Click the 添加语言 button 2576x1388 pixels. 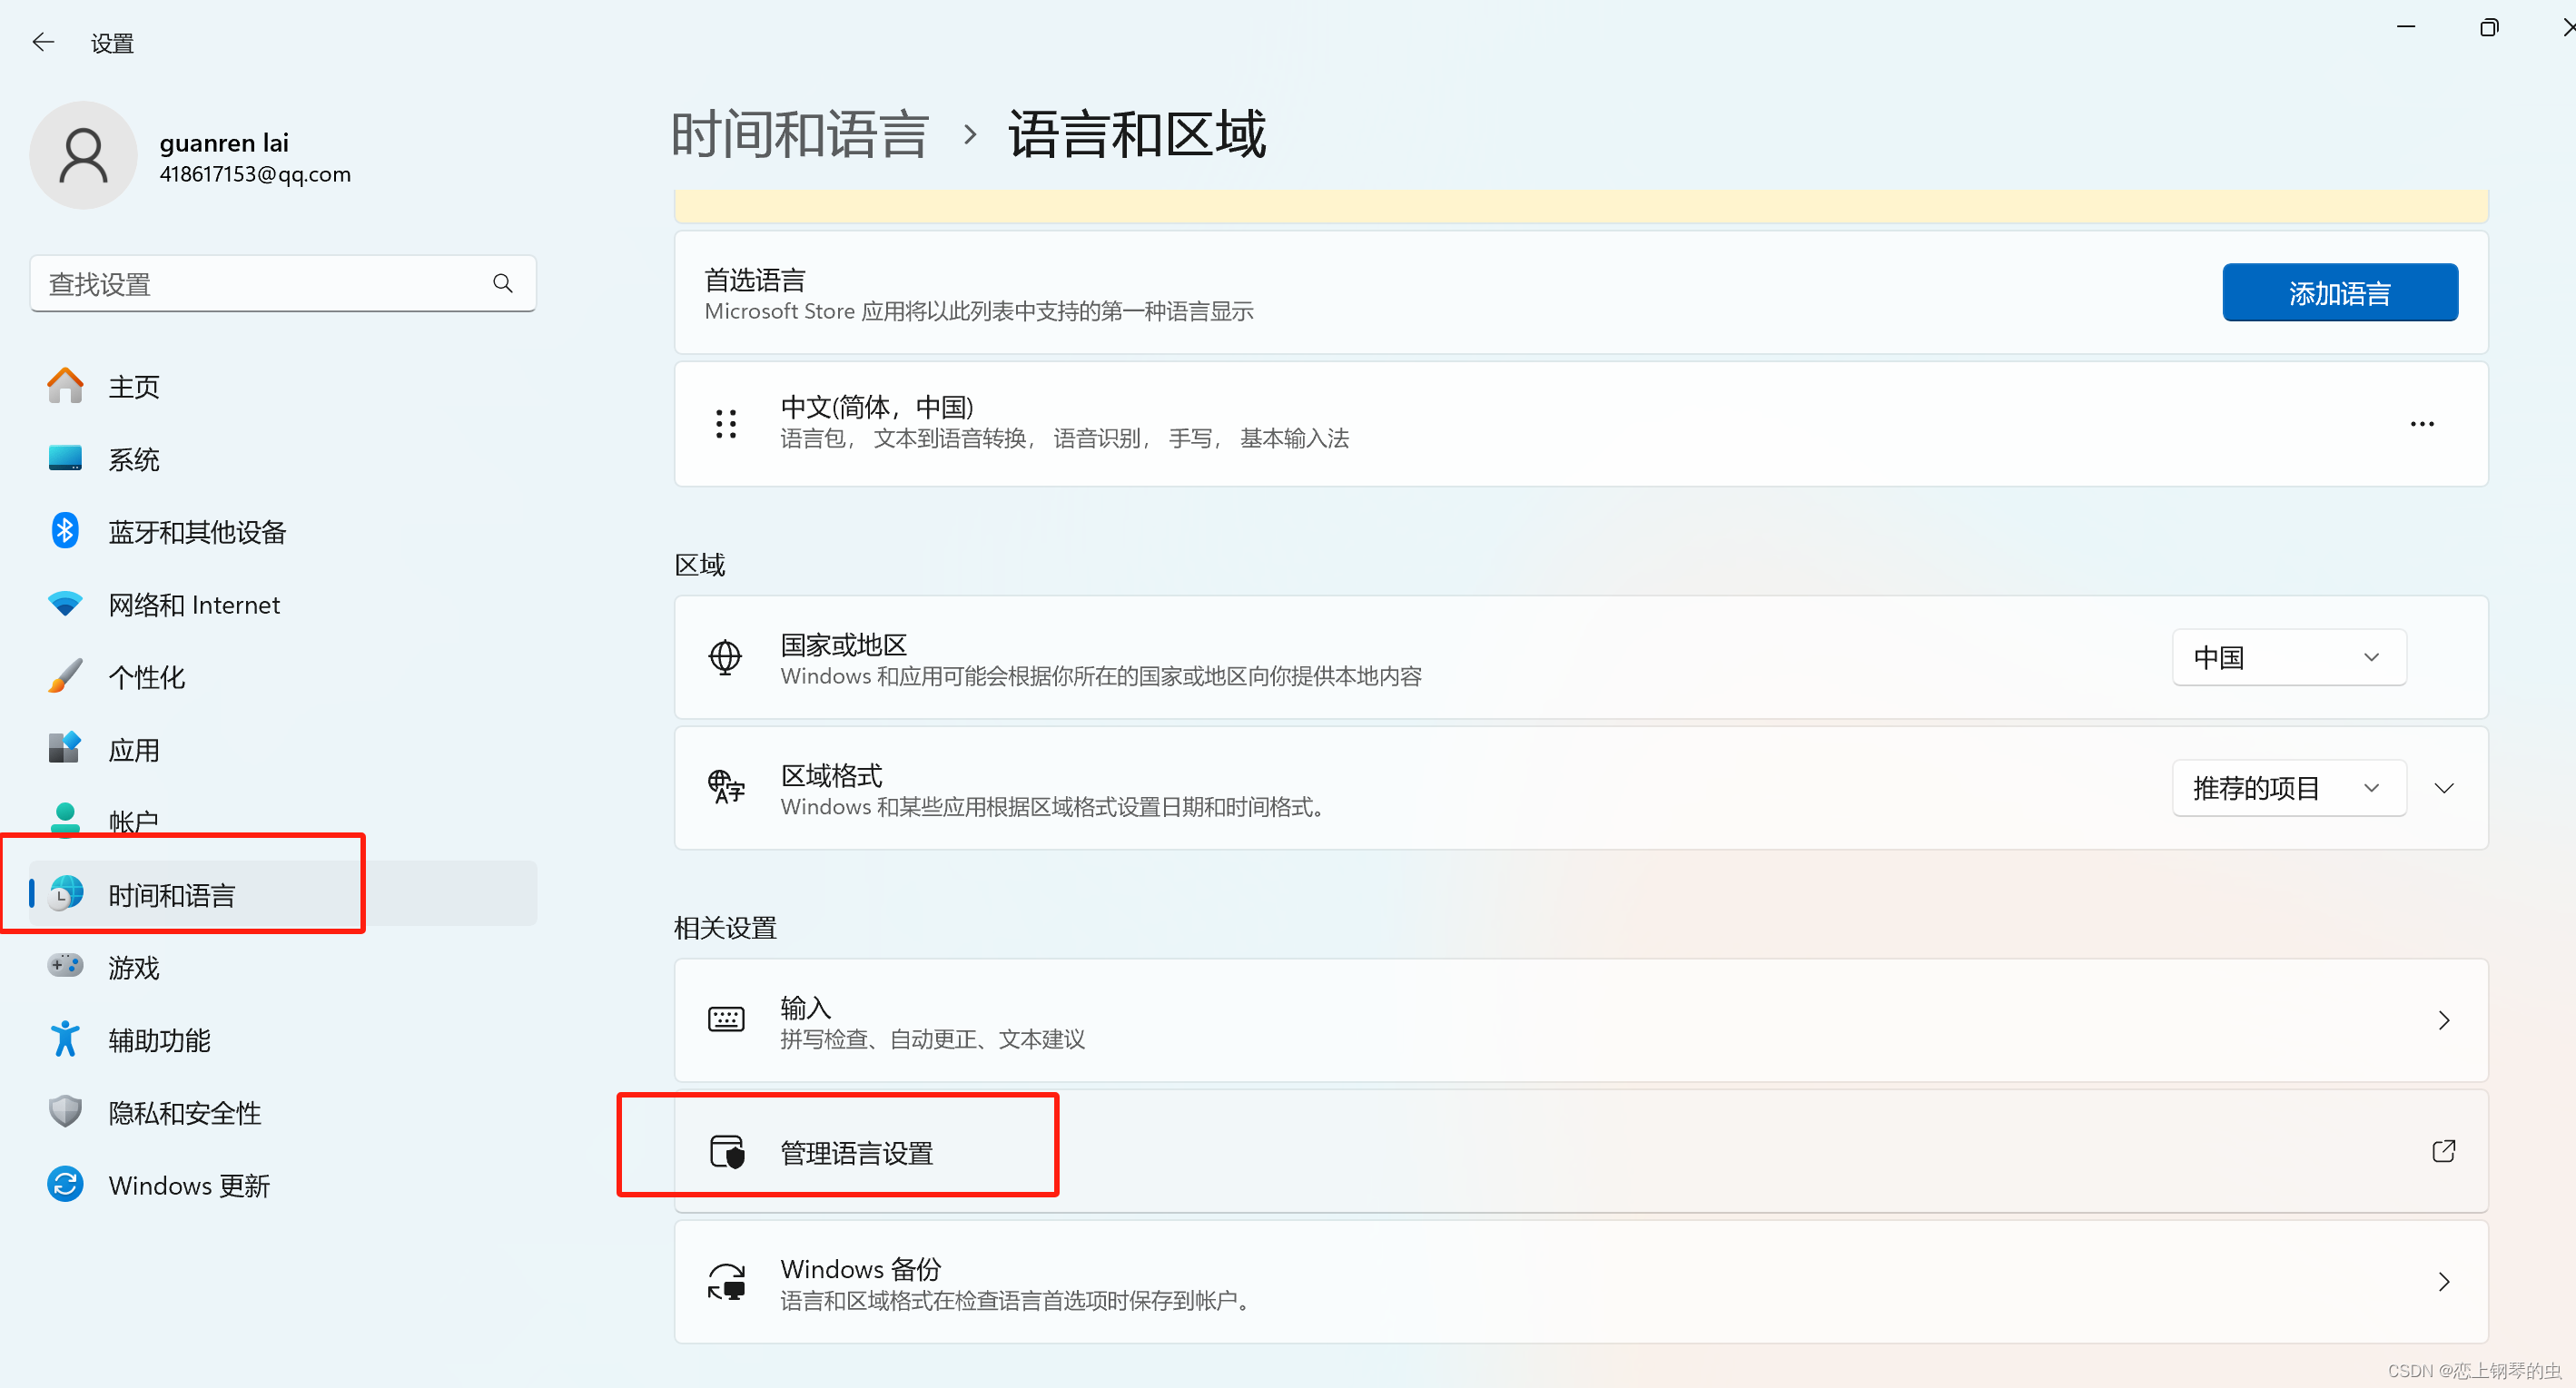coord(2339,293)
